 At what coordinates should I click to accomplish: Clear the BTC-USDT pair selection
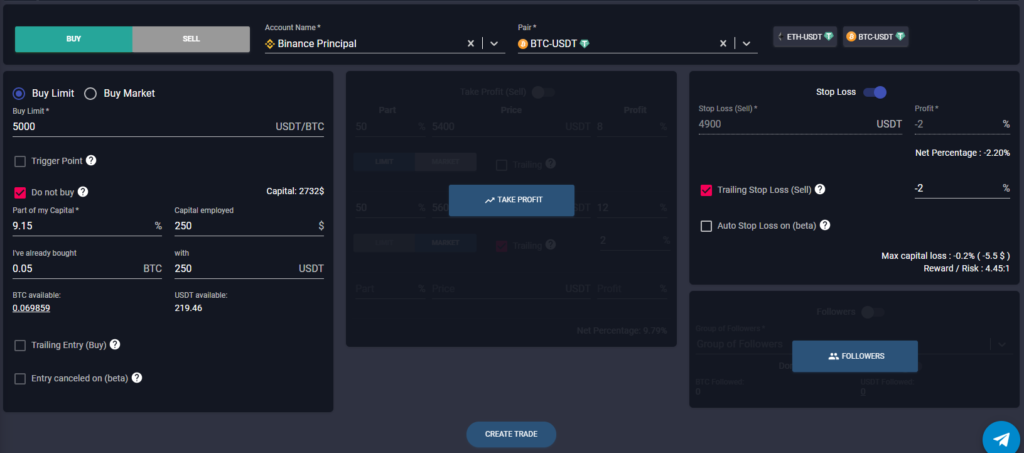point(724,44)
